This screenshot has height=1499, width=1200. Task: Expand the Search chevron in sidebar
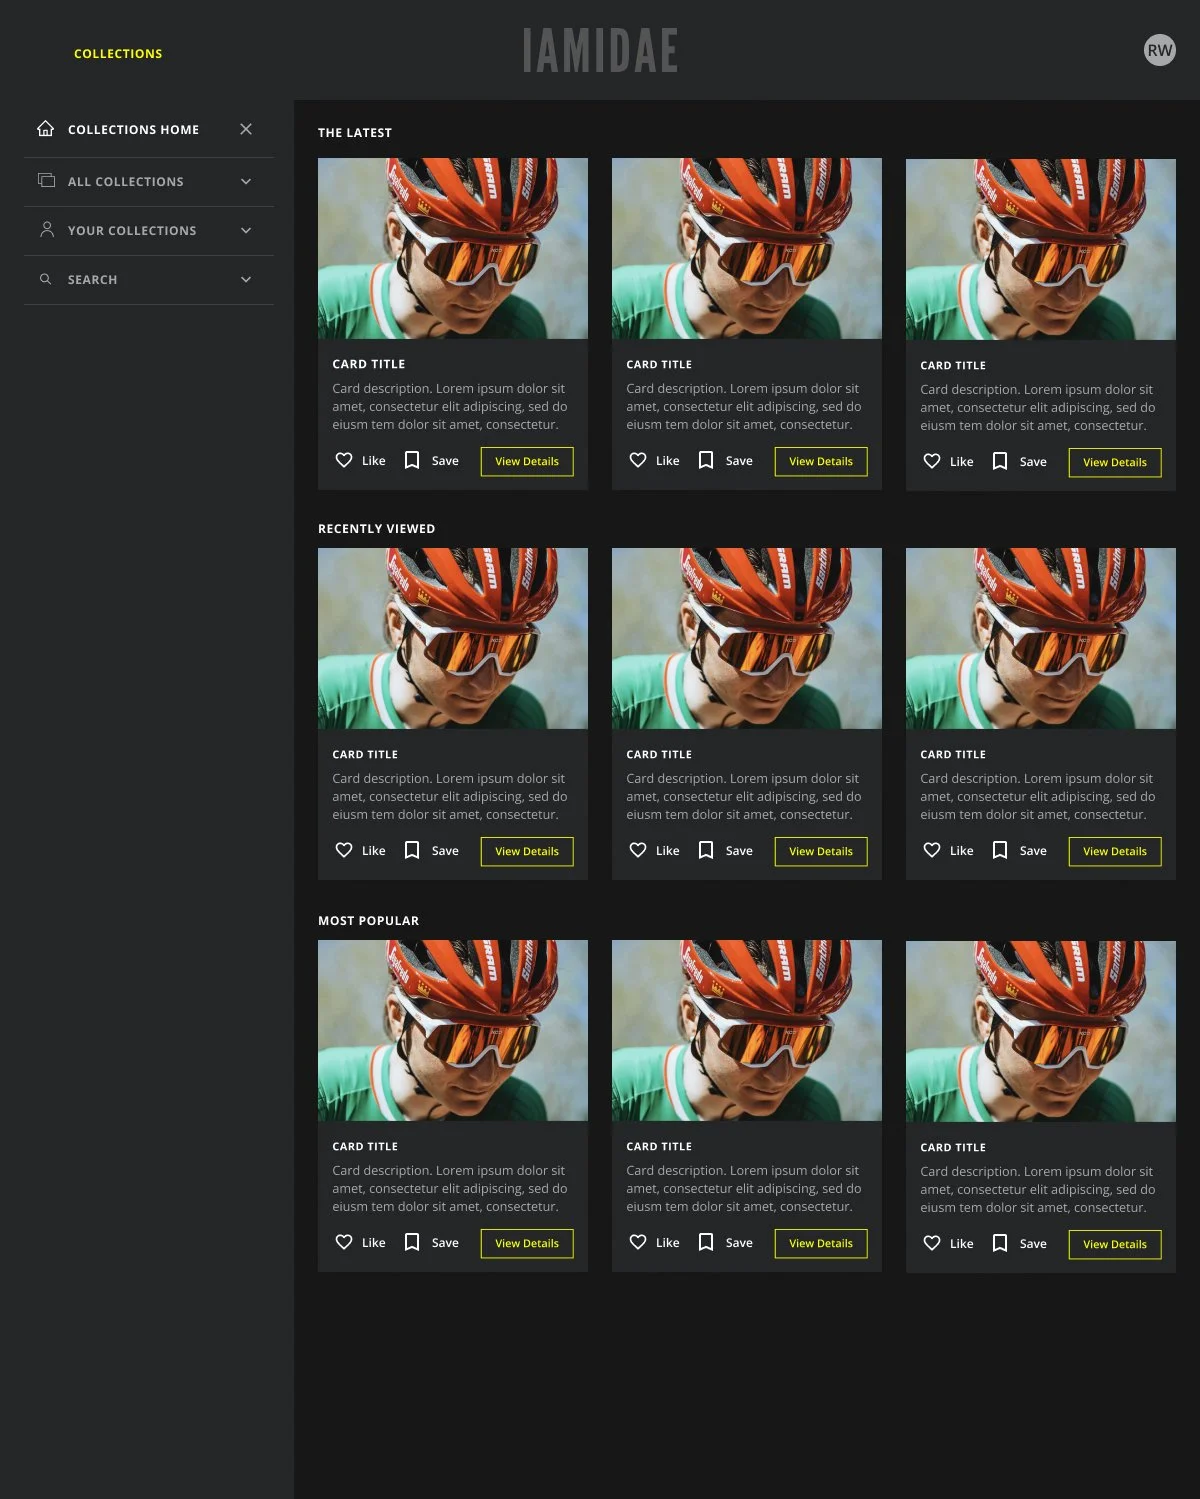(x=246, y=280)
